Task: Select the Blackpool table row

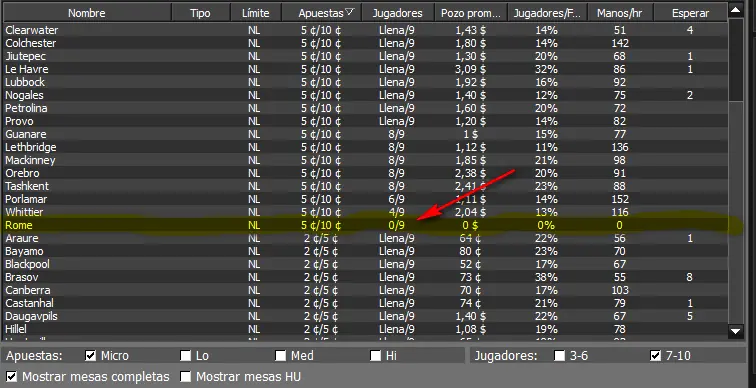Action: click(365, 264)
